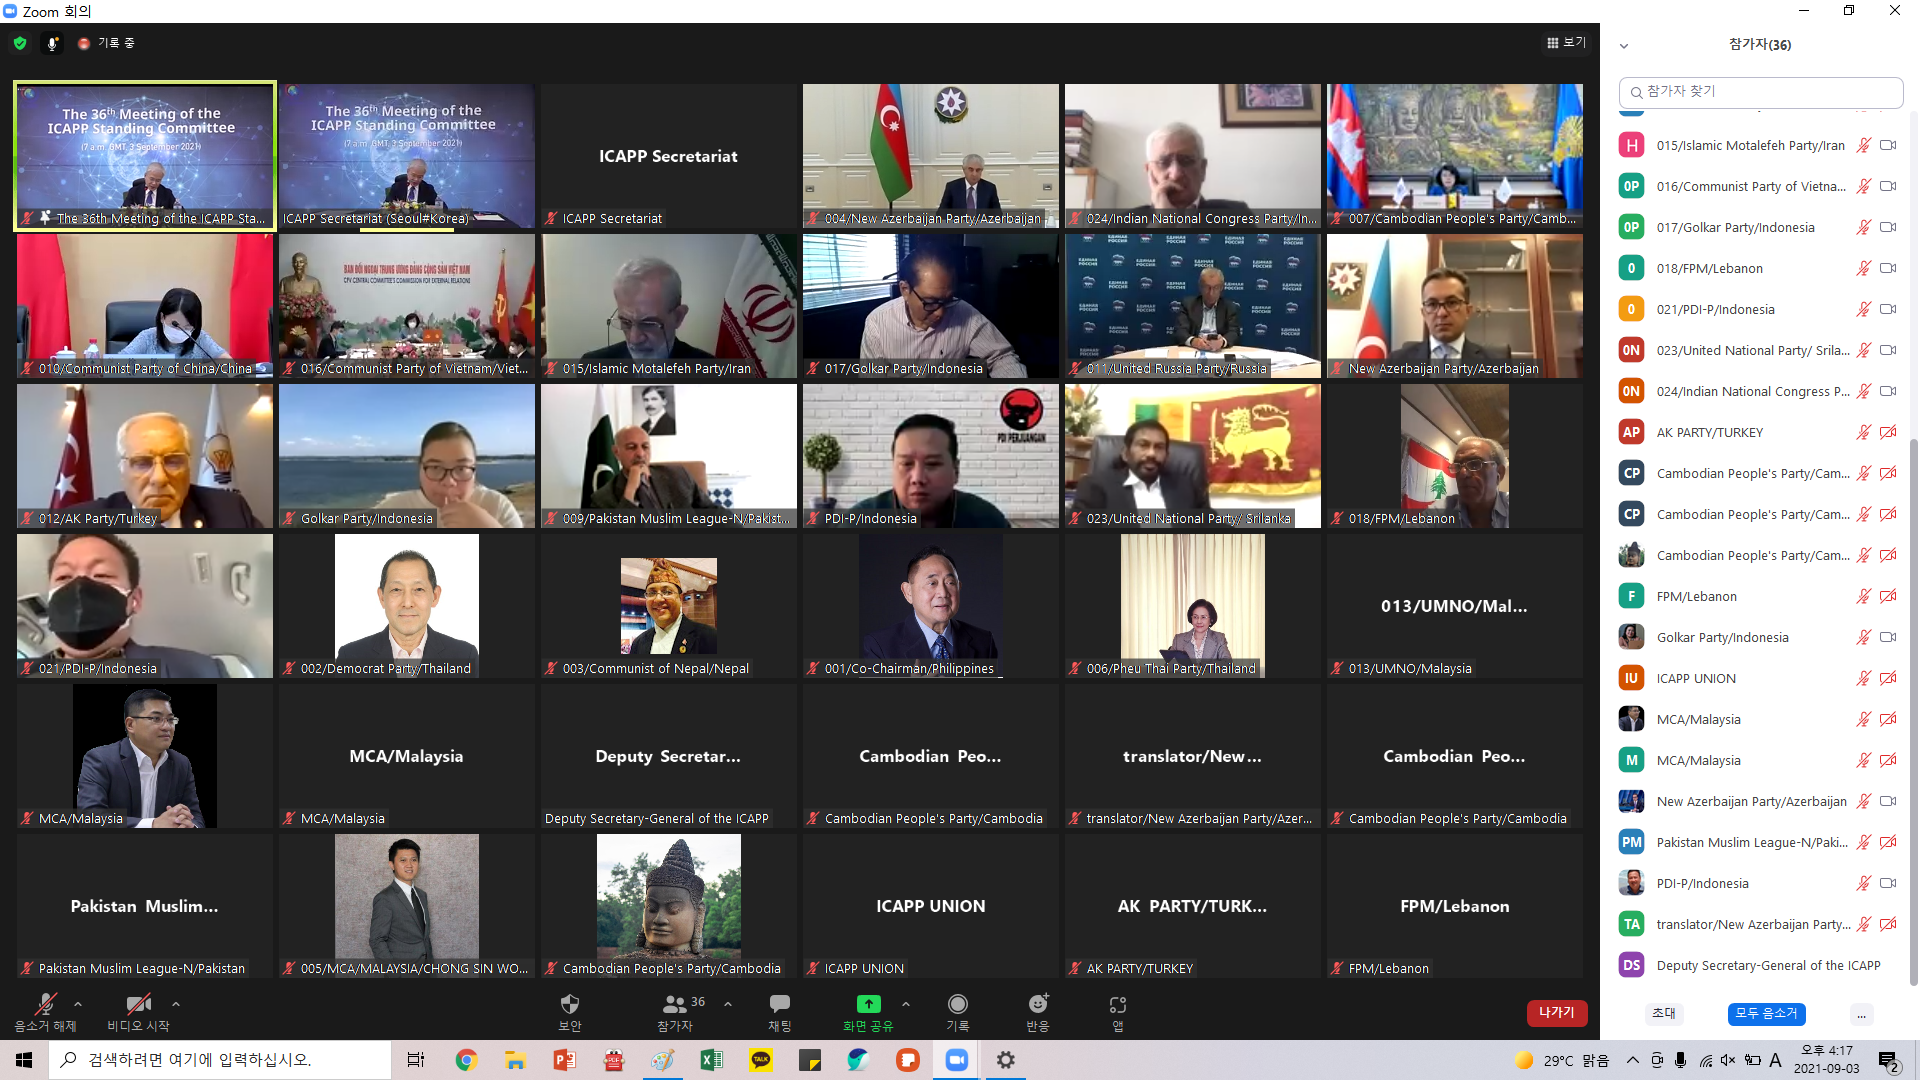Select 021/PDI-P/Indonesia in participants list
Image resolution: width=1920 pixels, height=1080 pixels.
pos(1759,310)
